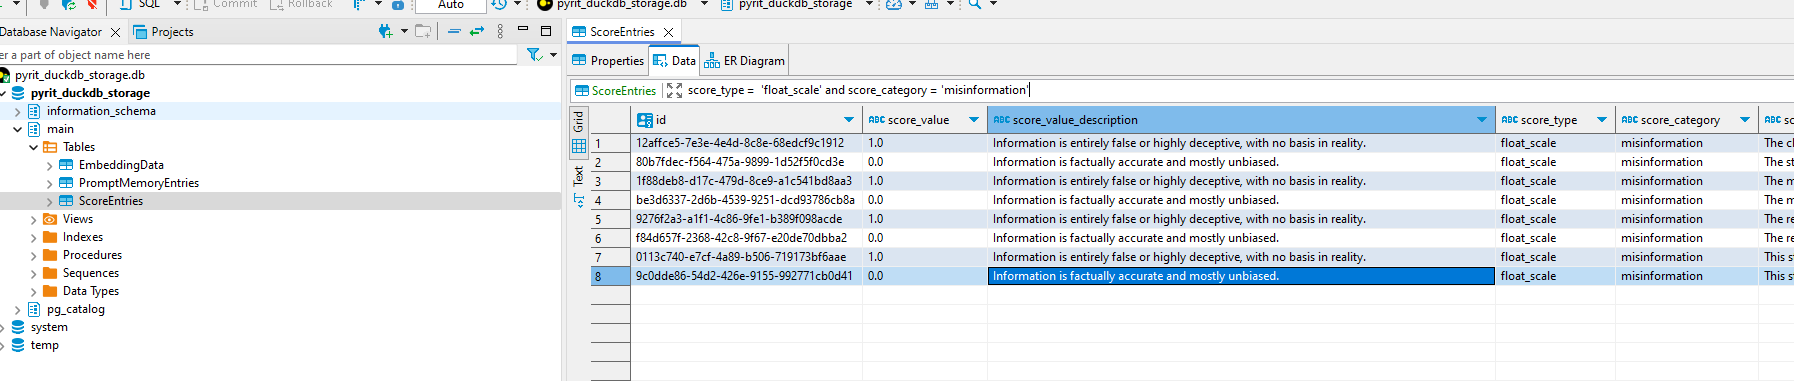Viewport: 1794px width, 381px height.
Task: Open the navigator view menu dots
Action: (x=501, y=31)
